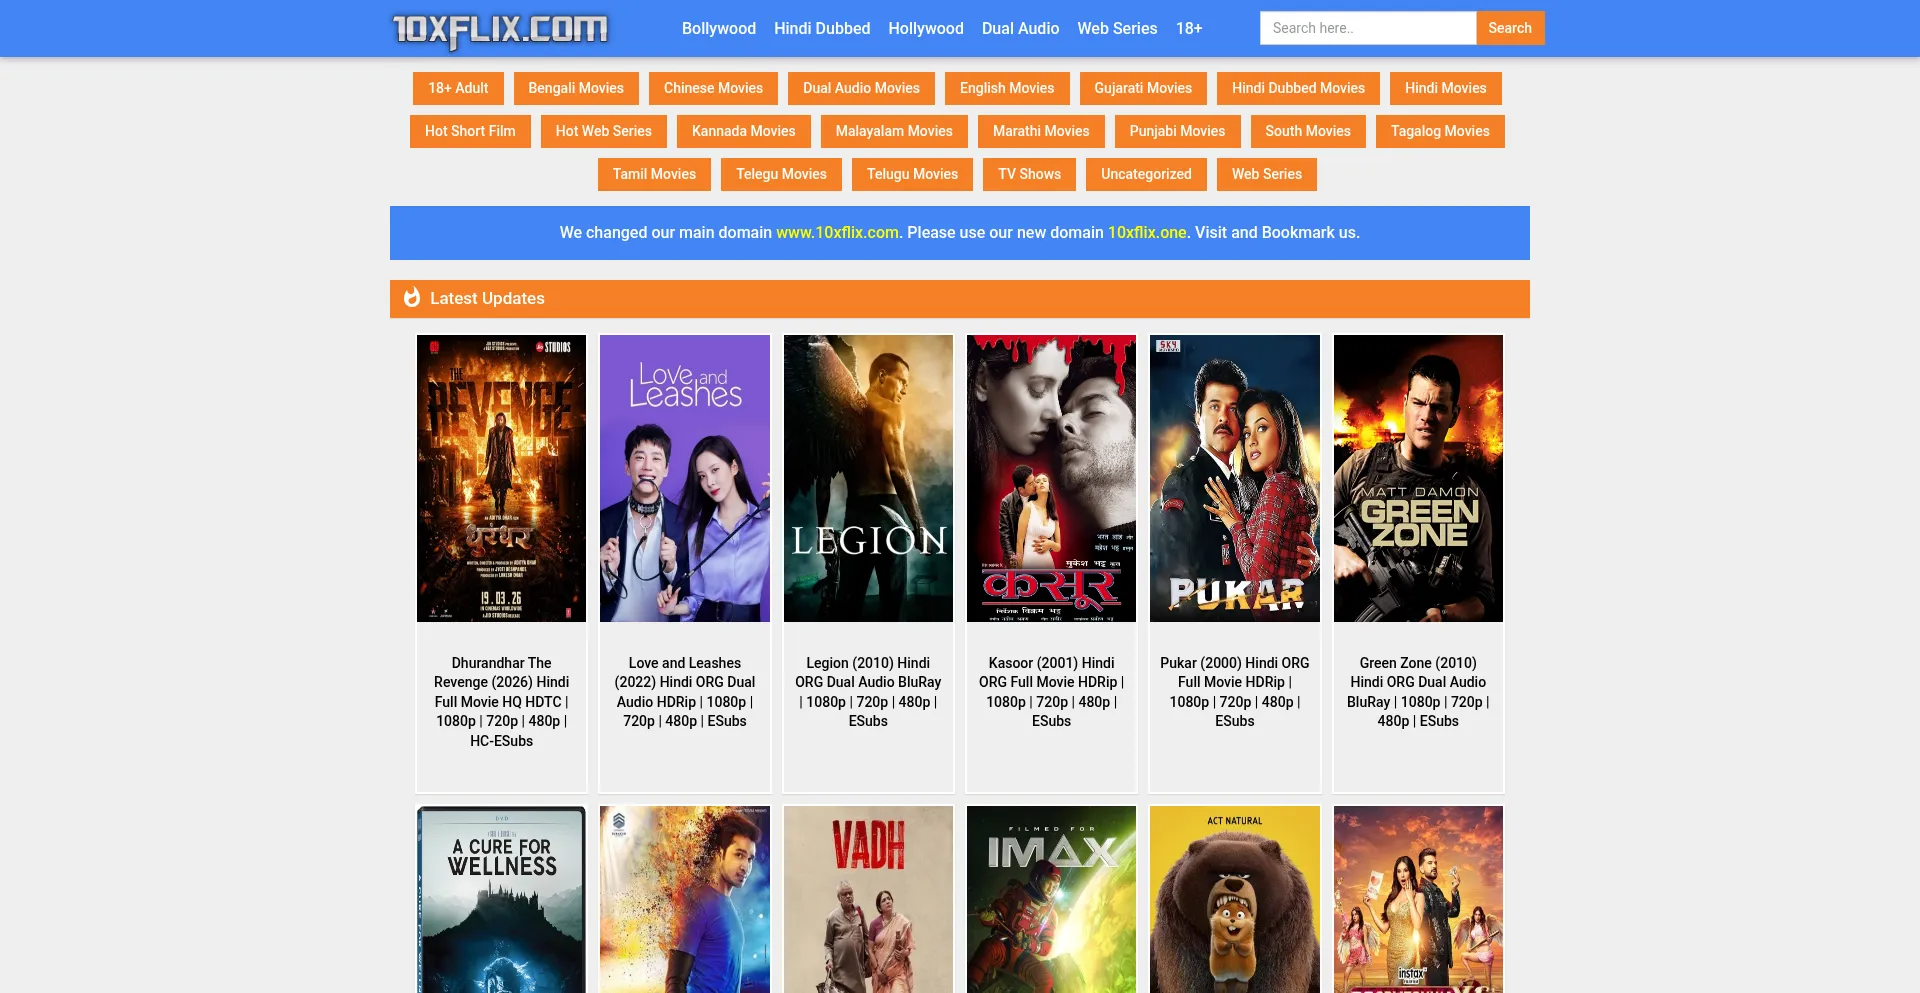Select the 18+ navigation item
This screenshot has width=1920, height=993.
coord(1189,29)
